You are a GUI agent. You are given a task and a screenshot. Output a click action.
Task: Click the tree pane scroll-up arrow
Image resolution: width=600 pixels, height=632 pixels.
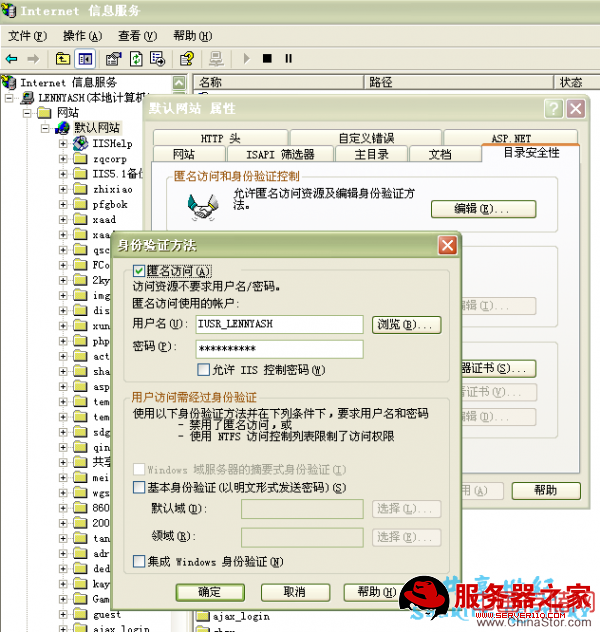(x=179, y=83)
